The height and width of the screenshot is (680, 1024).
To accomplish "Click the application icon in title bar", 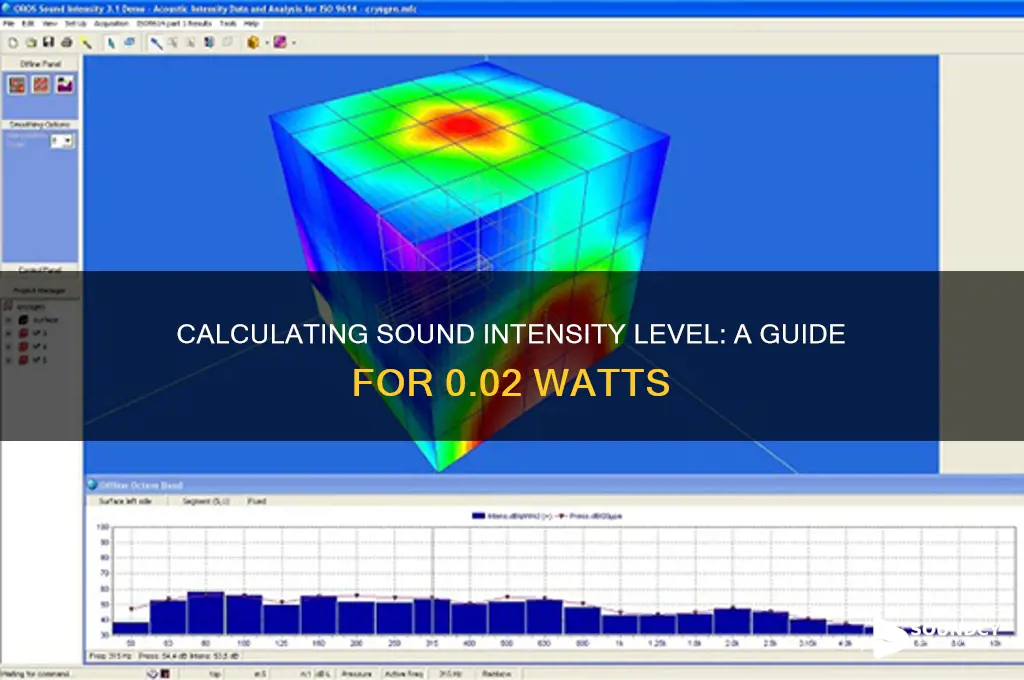I will pyautogui.click(x=7, y=8).
